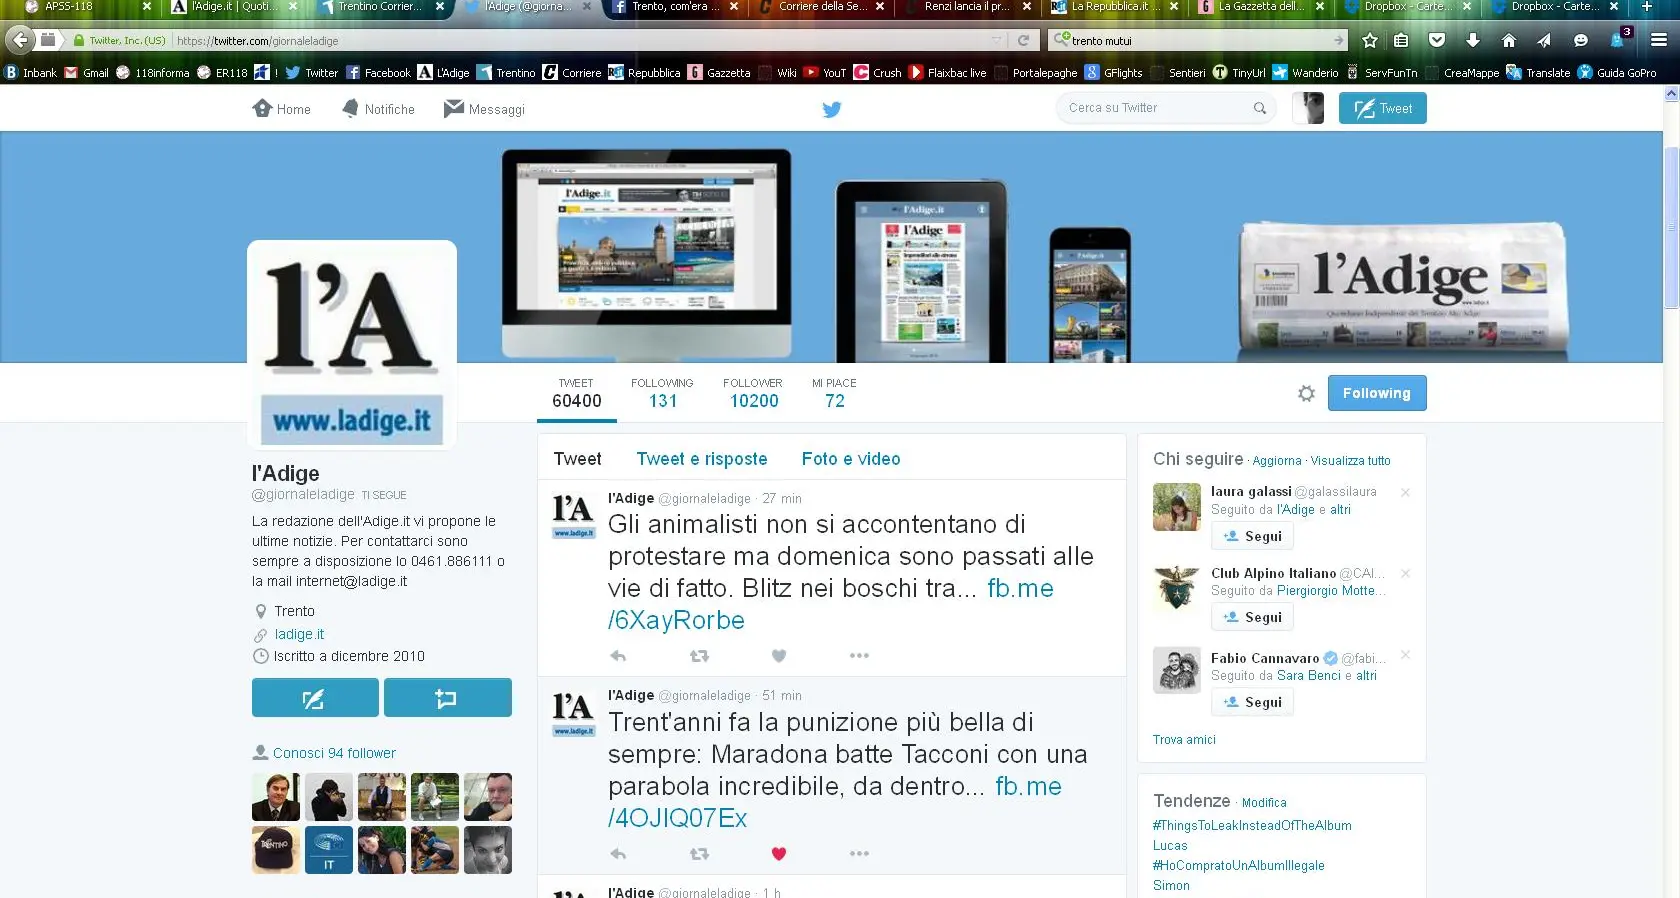Open the browser hamburger menu
The width and height of the screenshot is (1680, 898).
pos(1658,40)
